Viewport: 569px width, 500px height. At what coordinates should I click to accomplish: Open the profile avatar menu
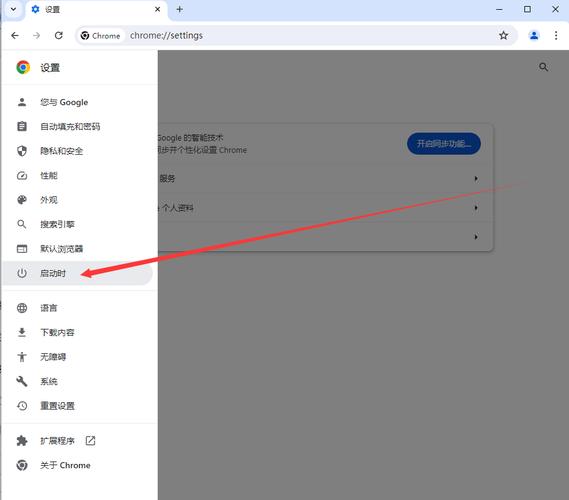(534, 36)
